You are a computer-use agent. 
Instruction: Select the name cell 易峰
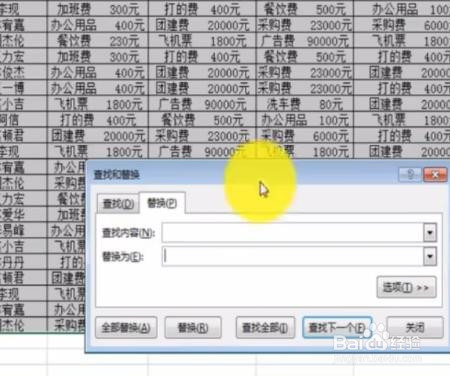23,230
